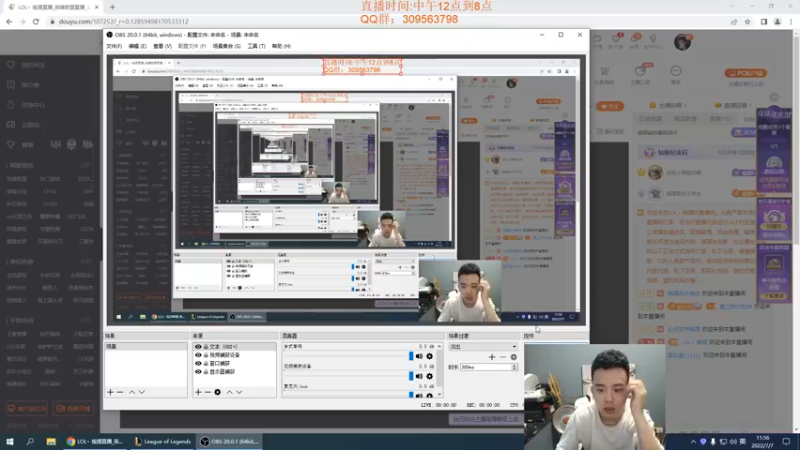Click the Chrome address bar douyu URL
The image size is (800, 450).
pyautogui.click(x=123, y=21)
